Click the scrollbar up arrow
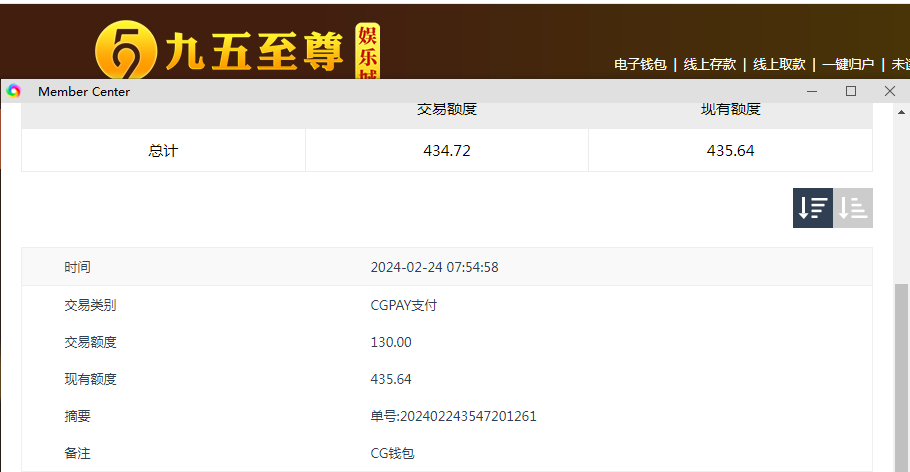 901,112
